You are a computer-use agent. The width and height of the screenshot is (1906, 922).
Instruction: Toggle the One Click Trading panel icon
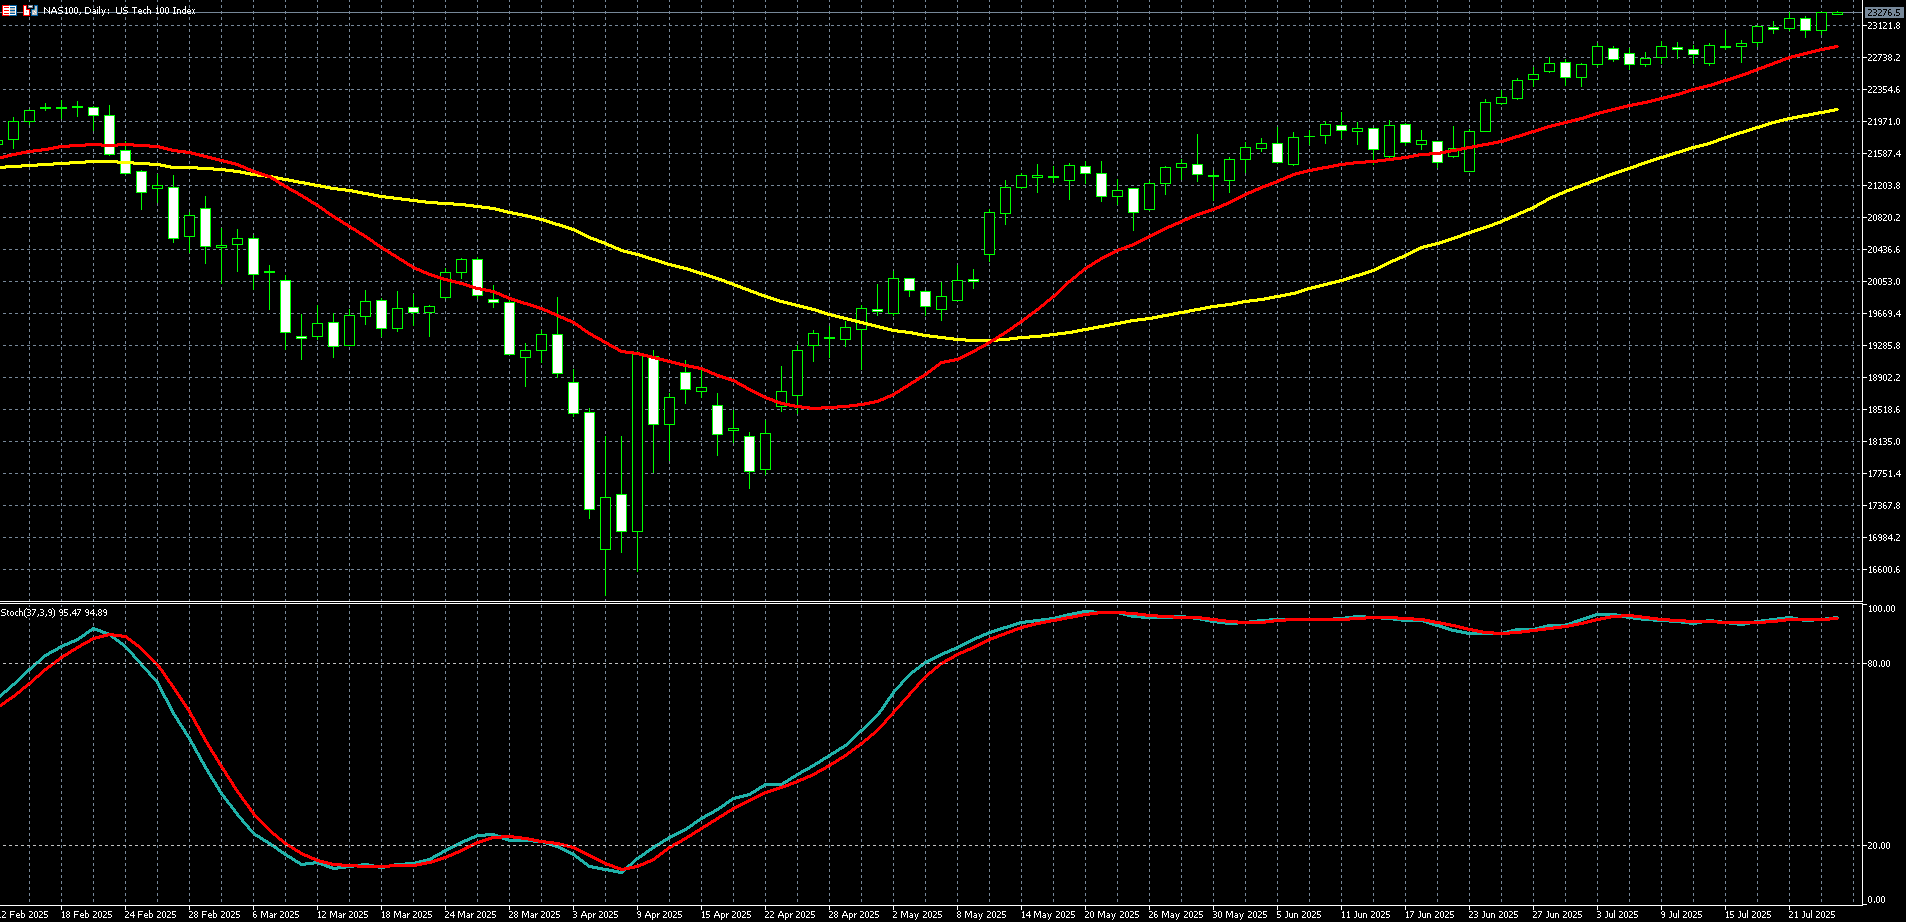coord(29,10)
